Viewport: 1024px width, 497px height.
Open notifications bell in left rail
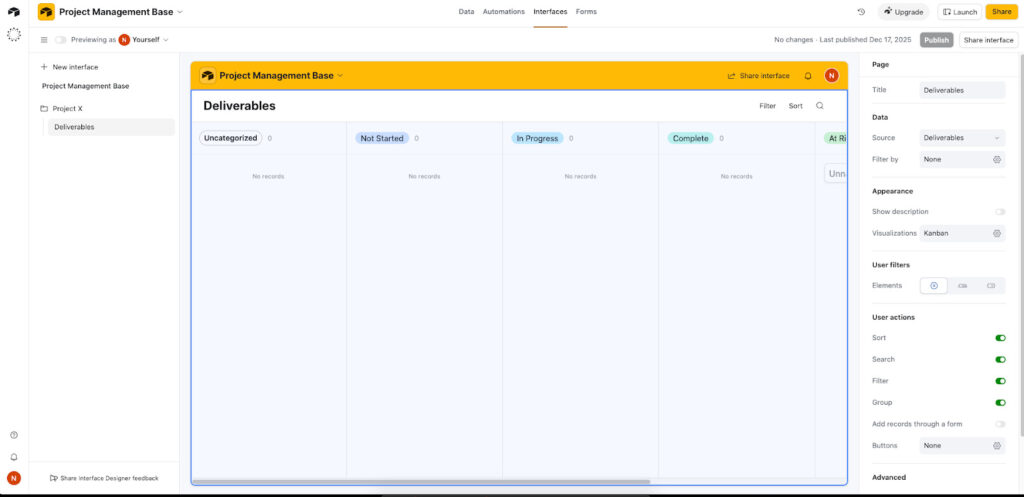pyautogui.click(x=14, y=457)
